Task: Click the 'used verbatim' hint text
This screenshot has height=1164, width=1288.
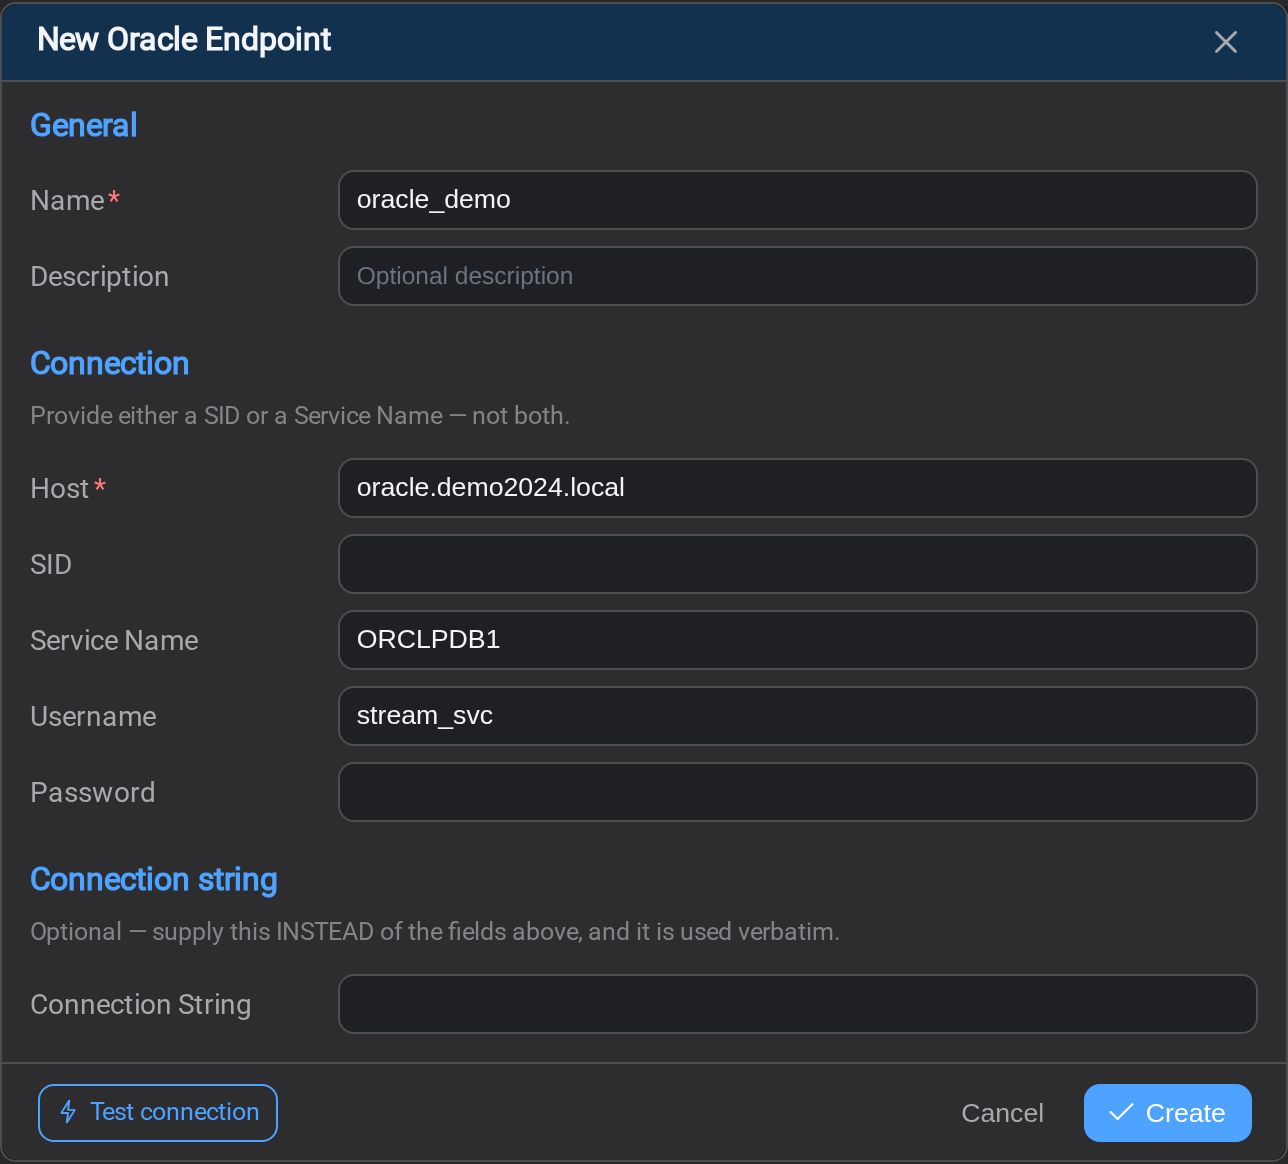Action: [x=435, y=932]
